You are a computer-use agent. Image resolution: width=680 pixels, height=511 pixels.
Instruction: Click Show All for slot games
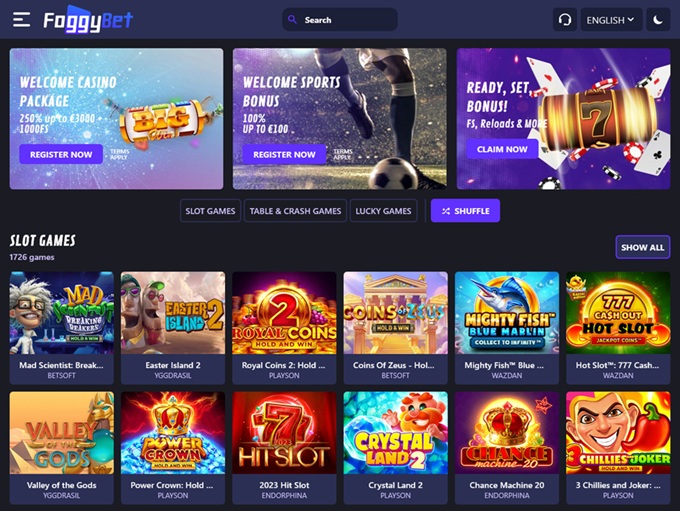click(643, 247)
